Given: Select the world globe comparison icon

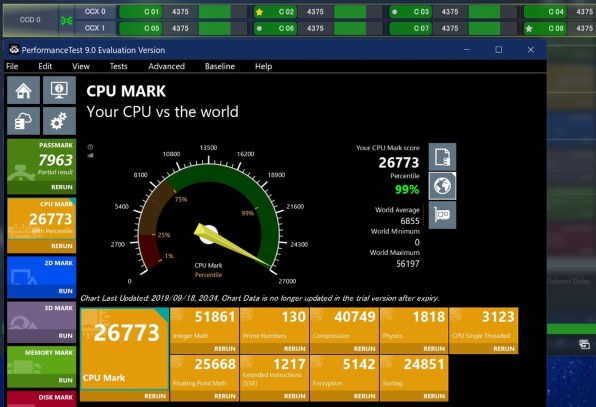Looking at the screenshot, I should point(442,186).
